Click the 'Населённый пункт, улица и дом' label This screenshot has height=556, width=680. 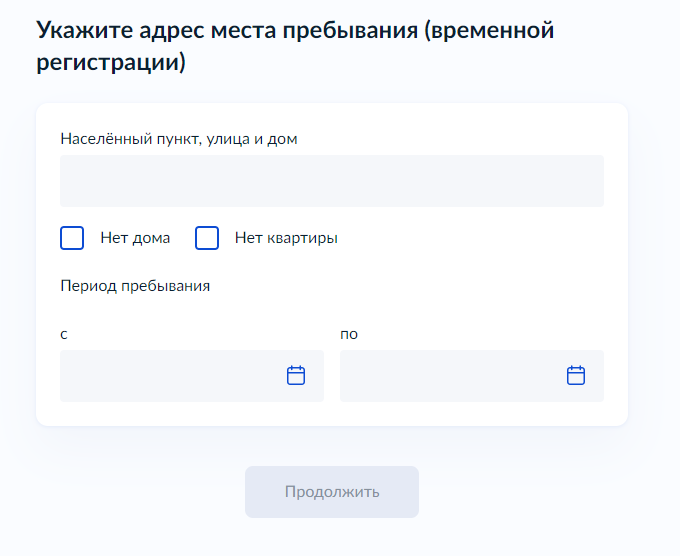tap(179, 139)
